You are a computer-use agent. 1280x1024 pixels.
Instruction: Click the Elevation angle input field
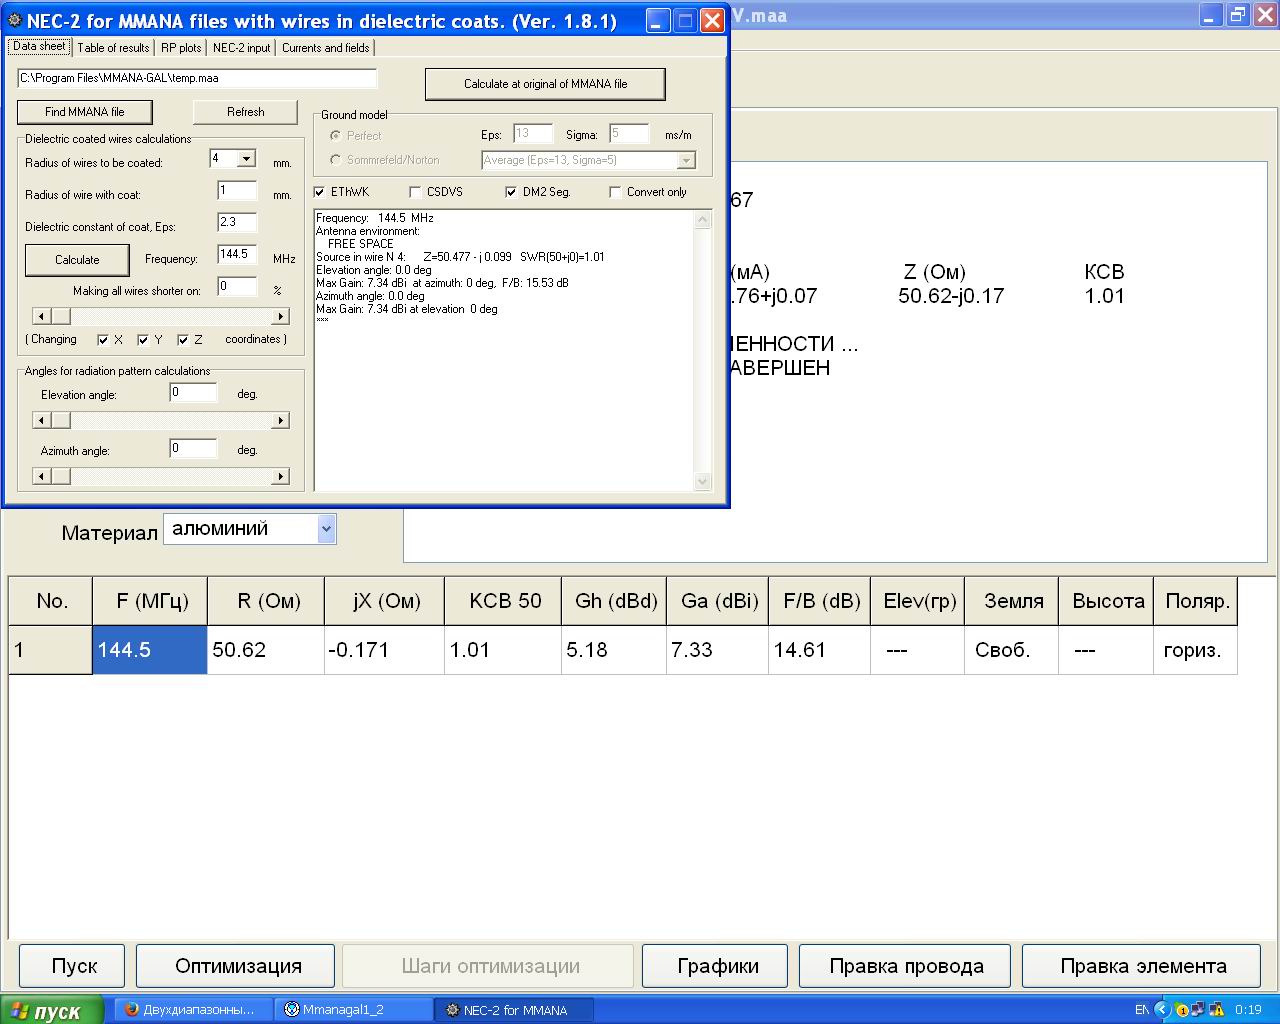(x=193, y=393)
